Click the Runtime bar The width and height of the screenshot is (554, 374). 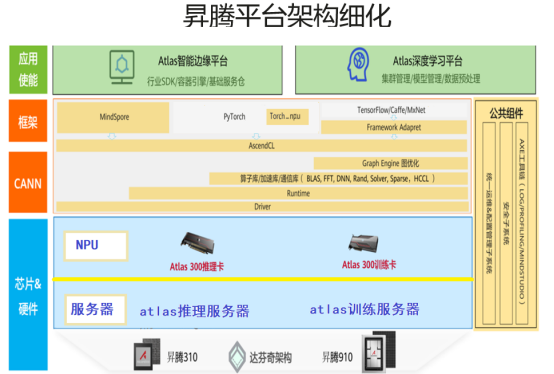(299, 193)
